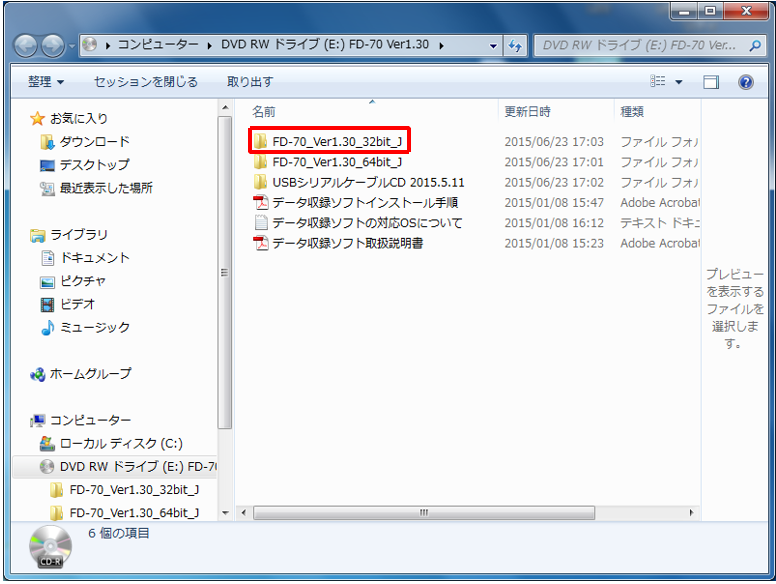Sort files by 更新日時 column header
The image size is (776, 584).
[x=527, y=112]
